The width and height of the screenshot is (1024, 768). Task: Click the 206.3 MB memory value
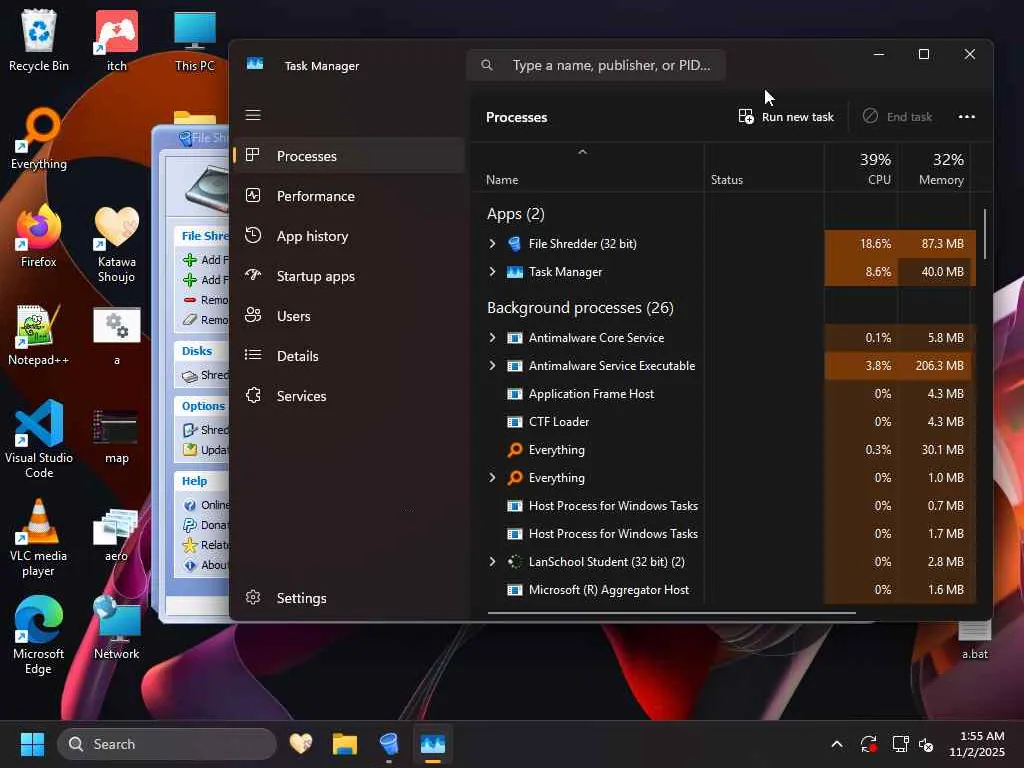click(x=939, y=366)
